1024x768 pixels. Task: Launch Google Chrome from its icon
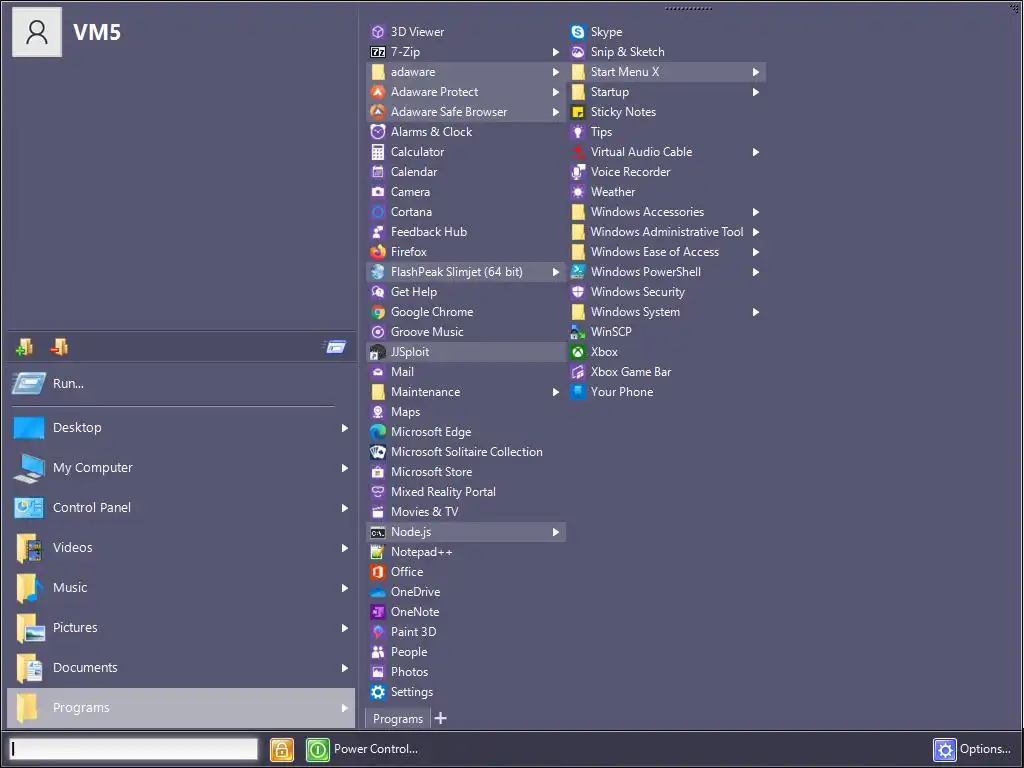click(x=377, y=312)
